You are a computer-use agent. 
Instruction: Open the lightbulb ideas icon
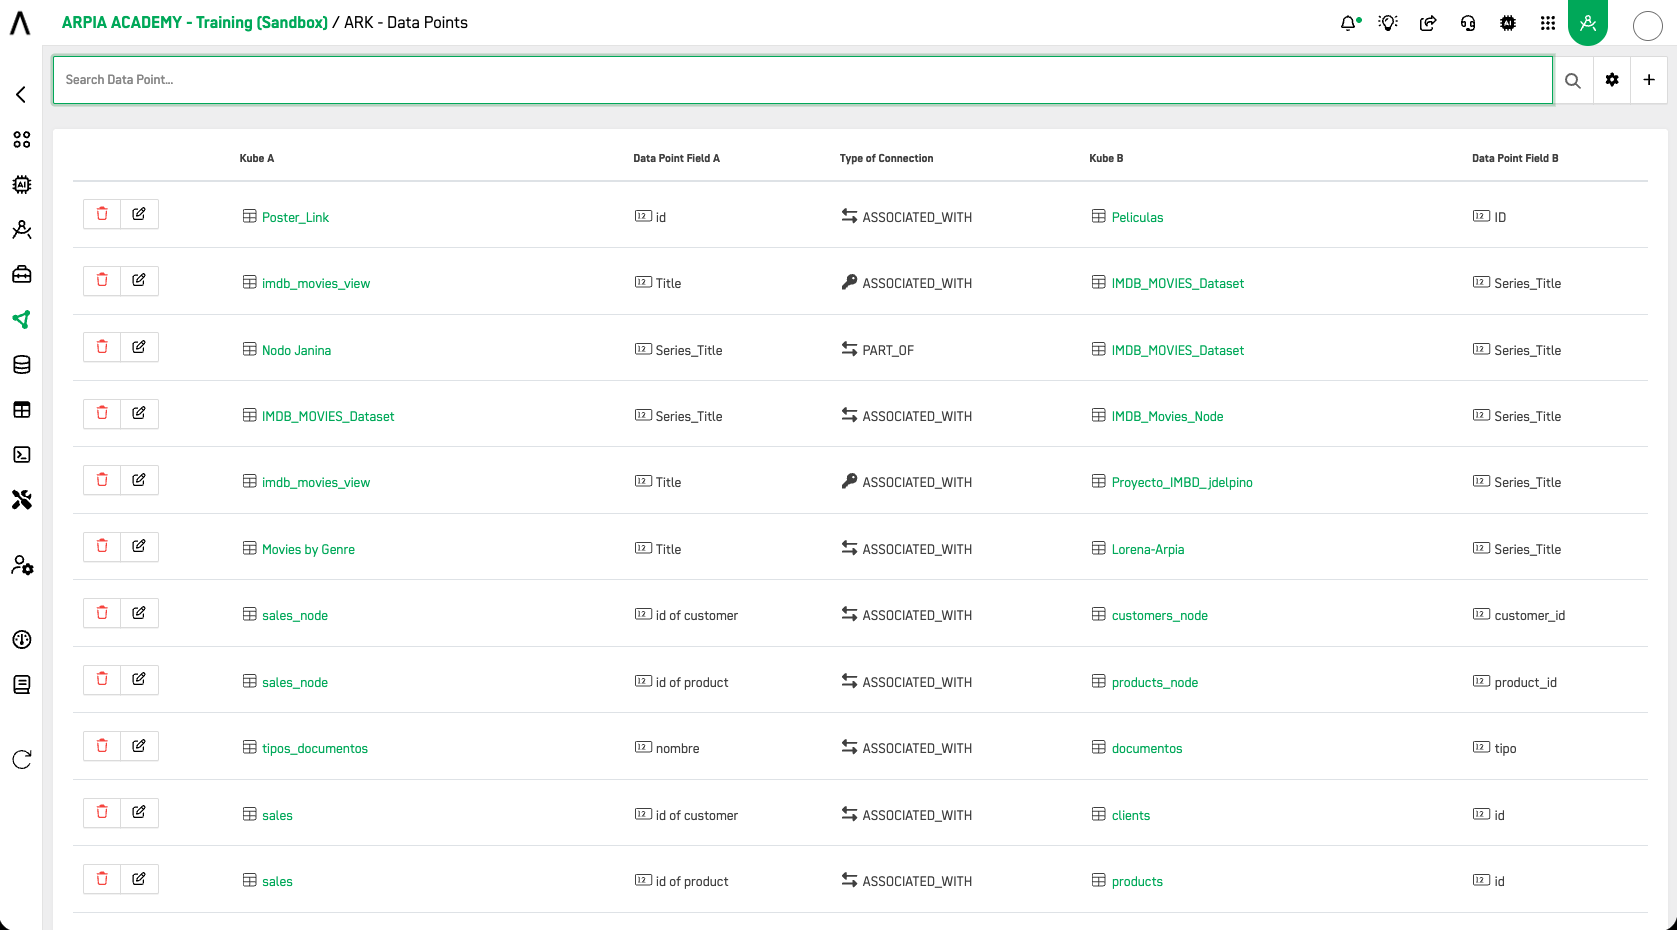[x=1388, y=23]
